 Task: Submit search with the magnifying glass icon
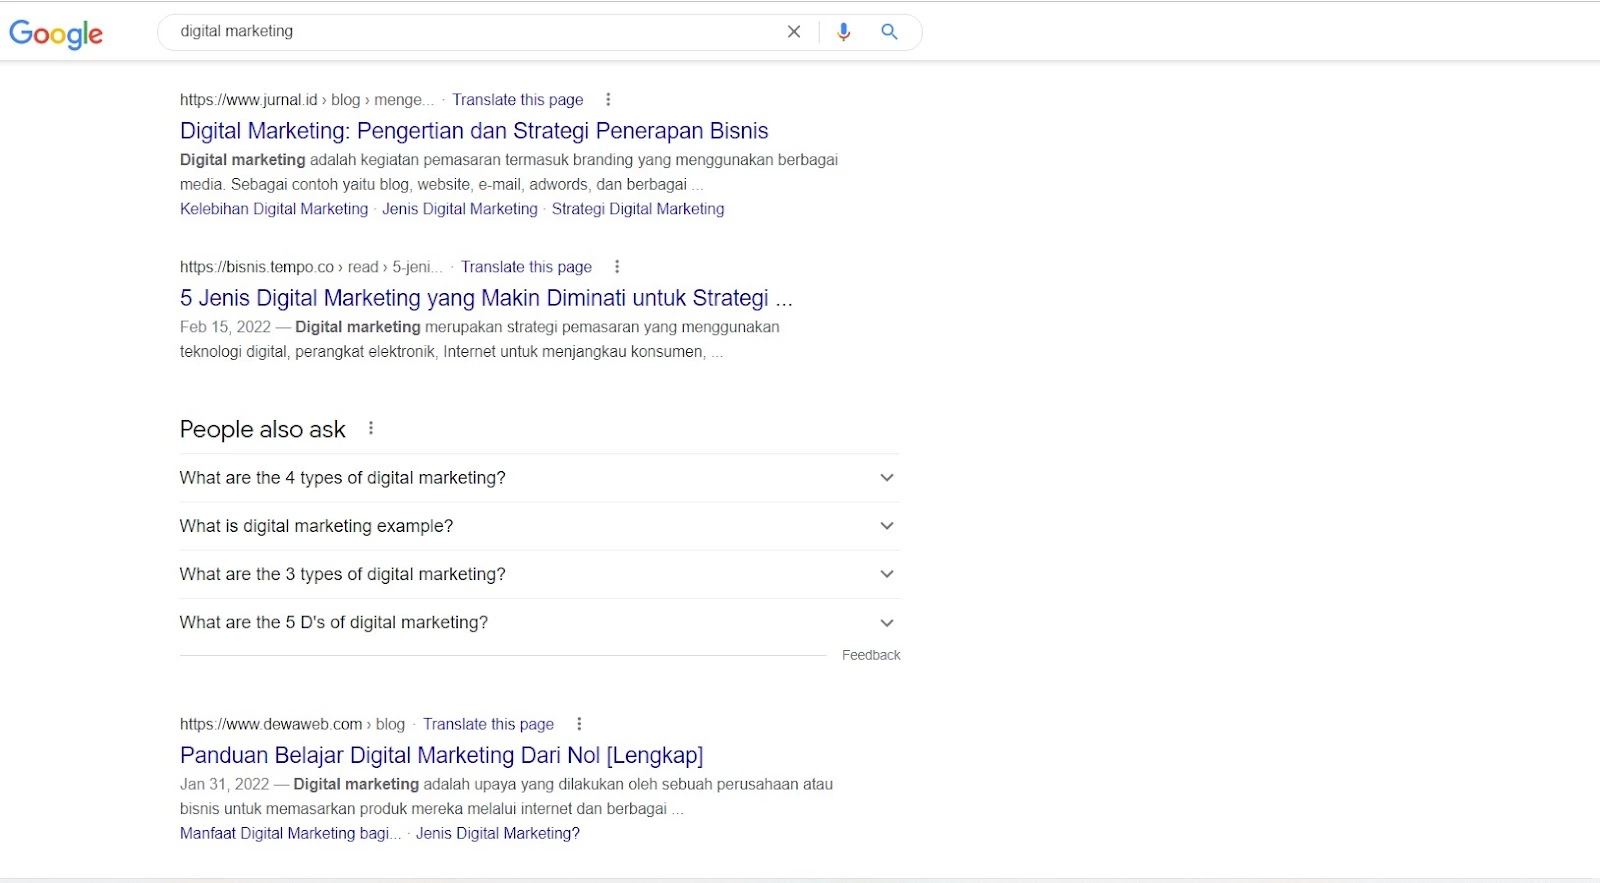click(889, 32)
